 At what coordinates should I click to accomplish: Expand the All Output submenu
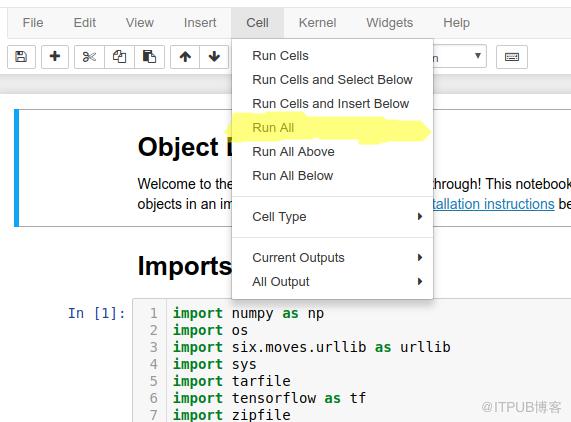332,281
